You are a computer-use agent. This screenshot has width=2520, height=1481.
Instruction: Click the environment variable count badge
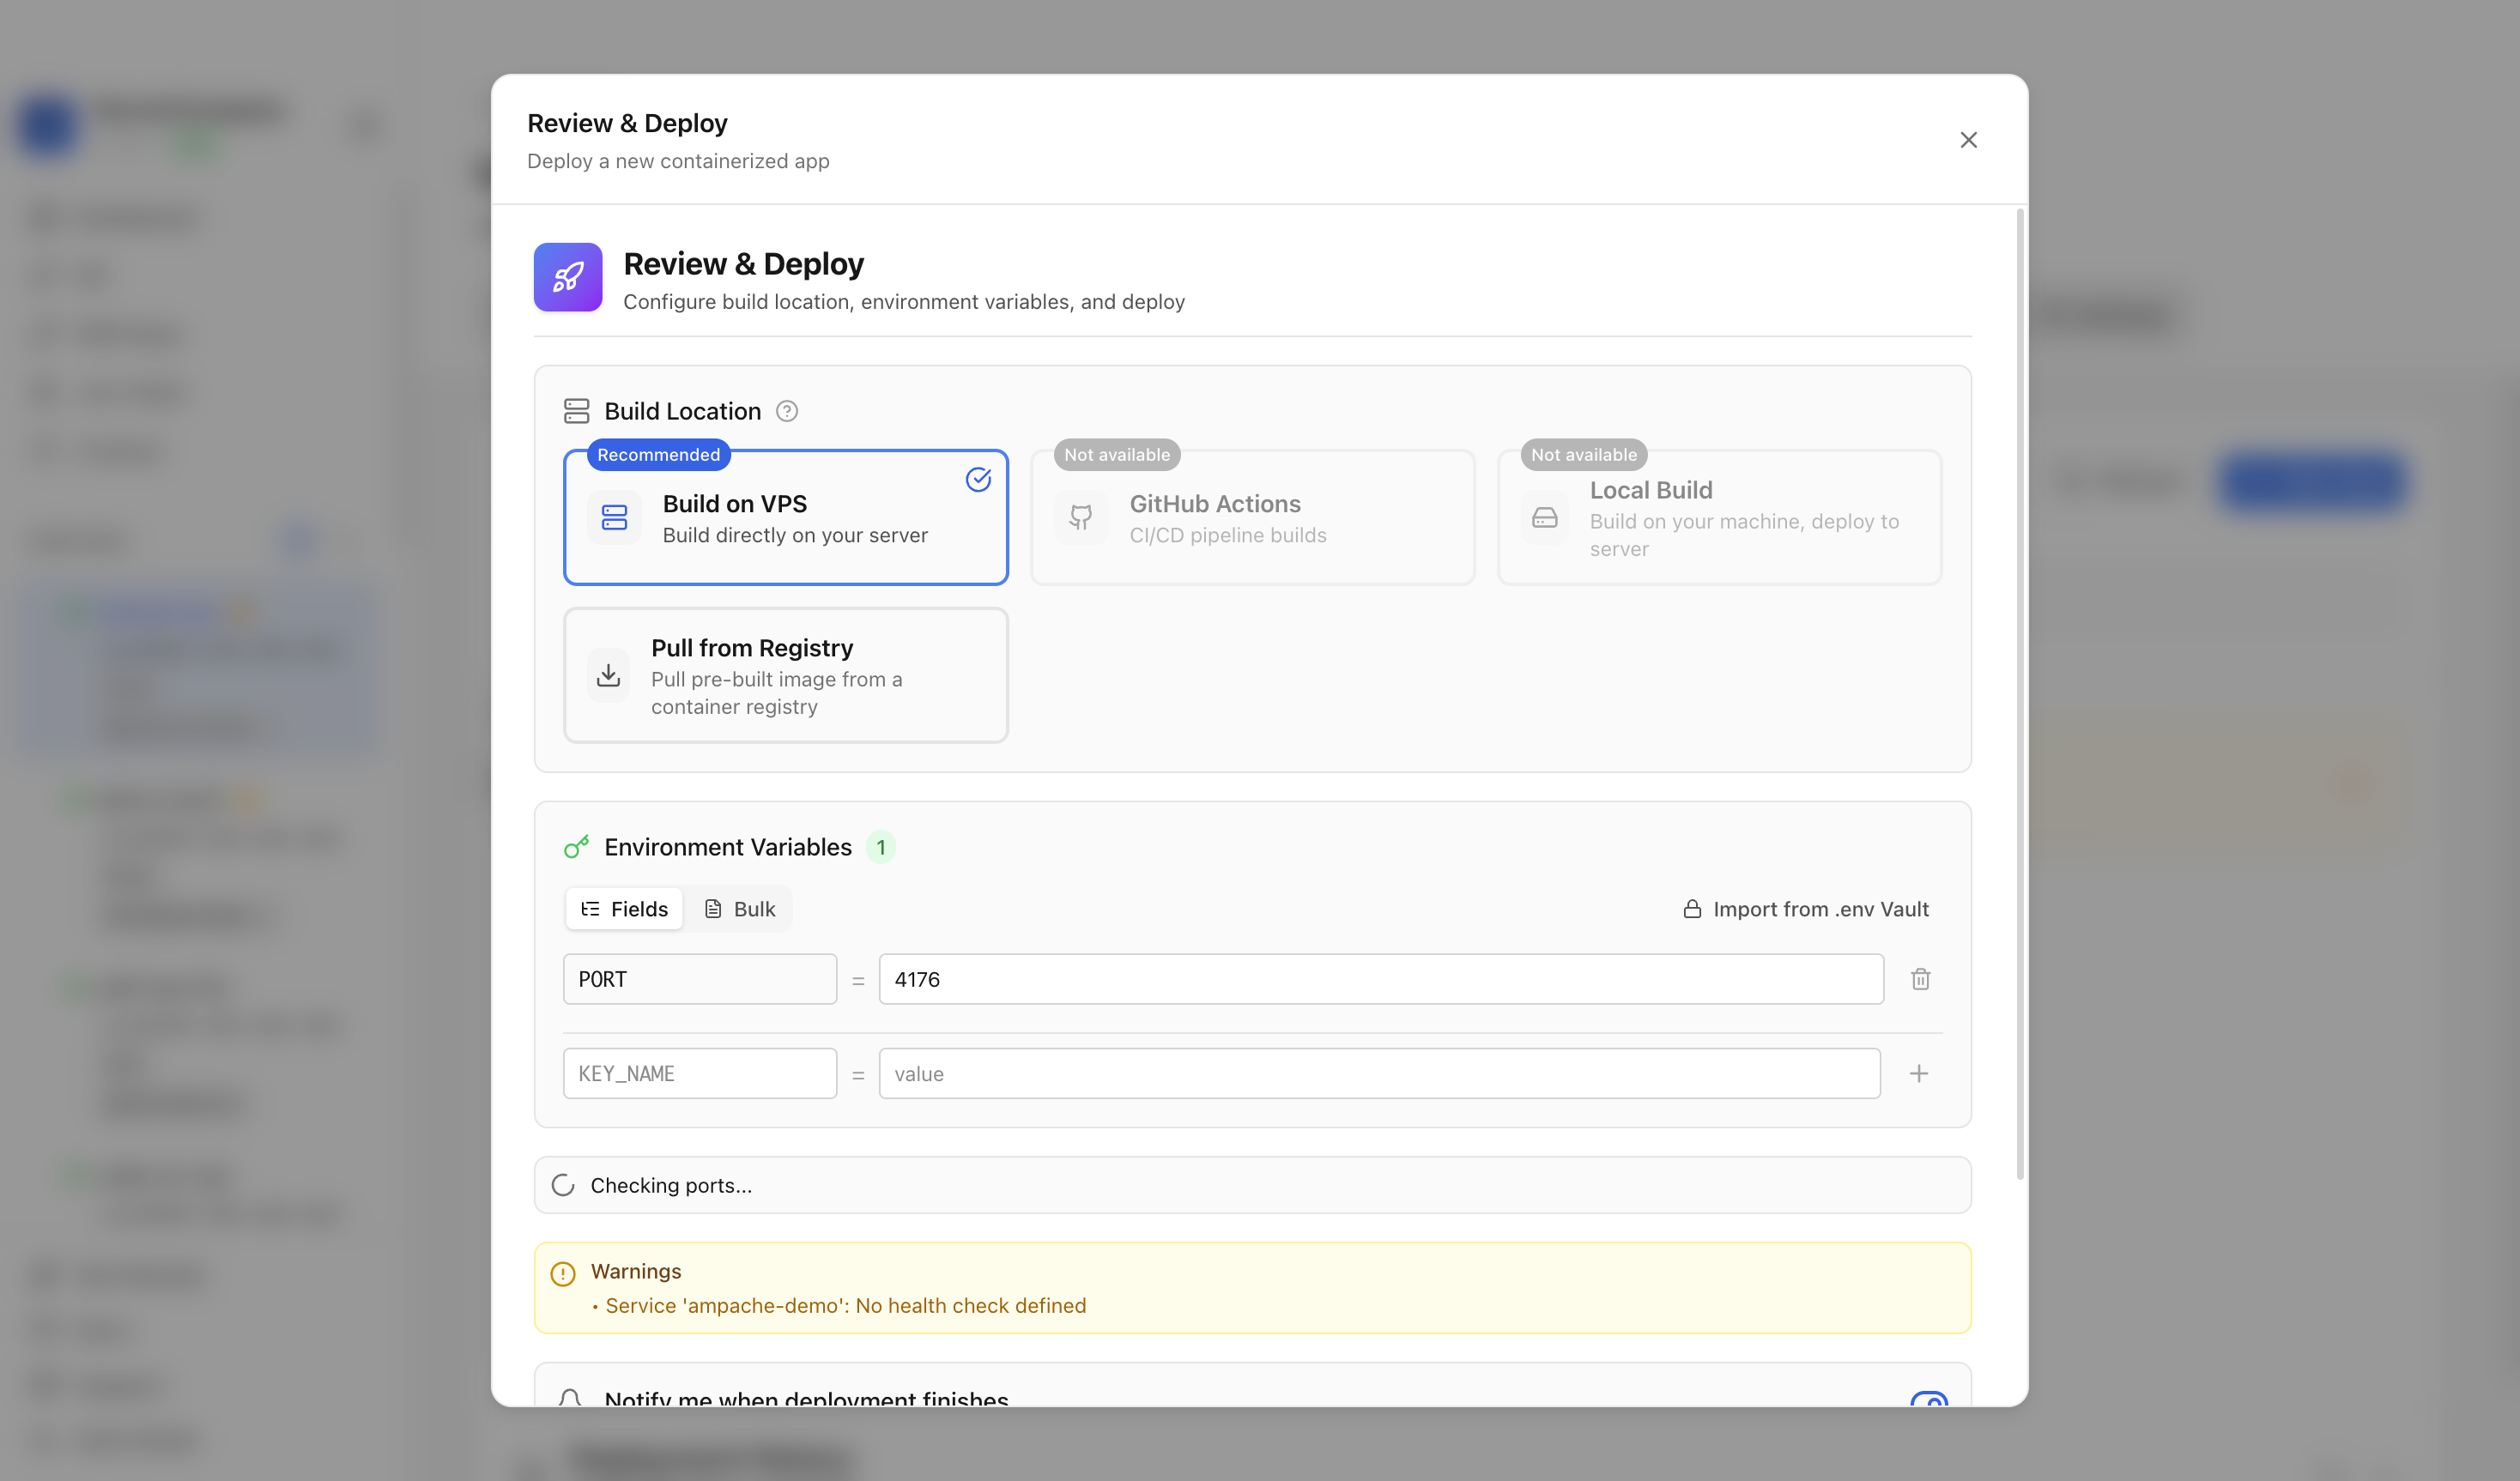click(x=880, y=847)
